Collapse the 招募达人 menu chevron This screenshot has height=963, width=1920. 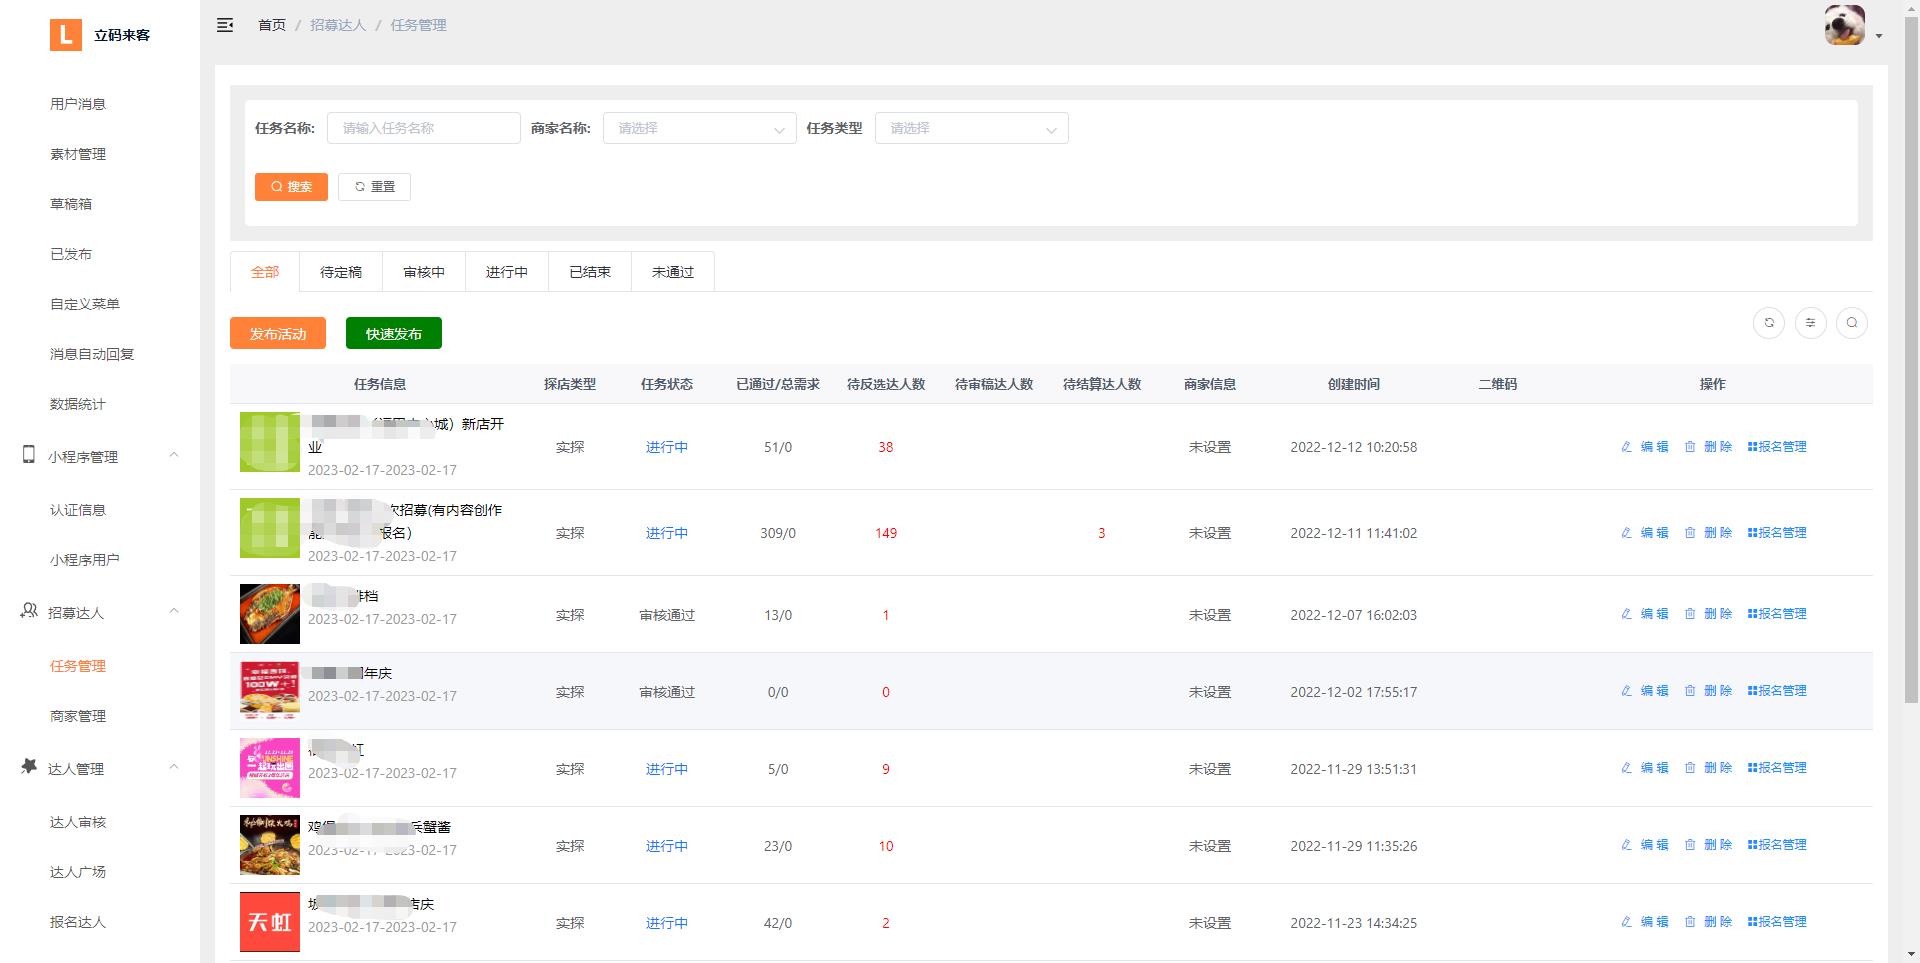tap(174, 611)
